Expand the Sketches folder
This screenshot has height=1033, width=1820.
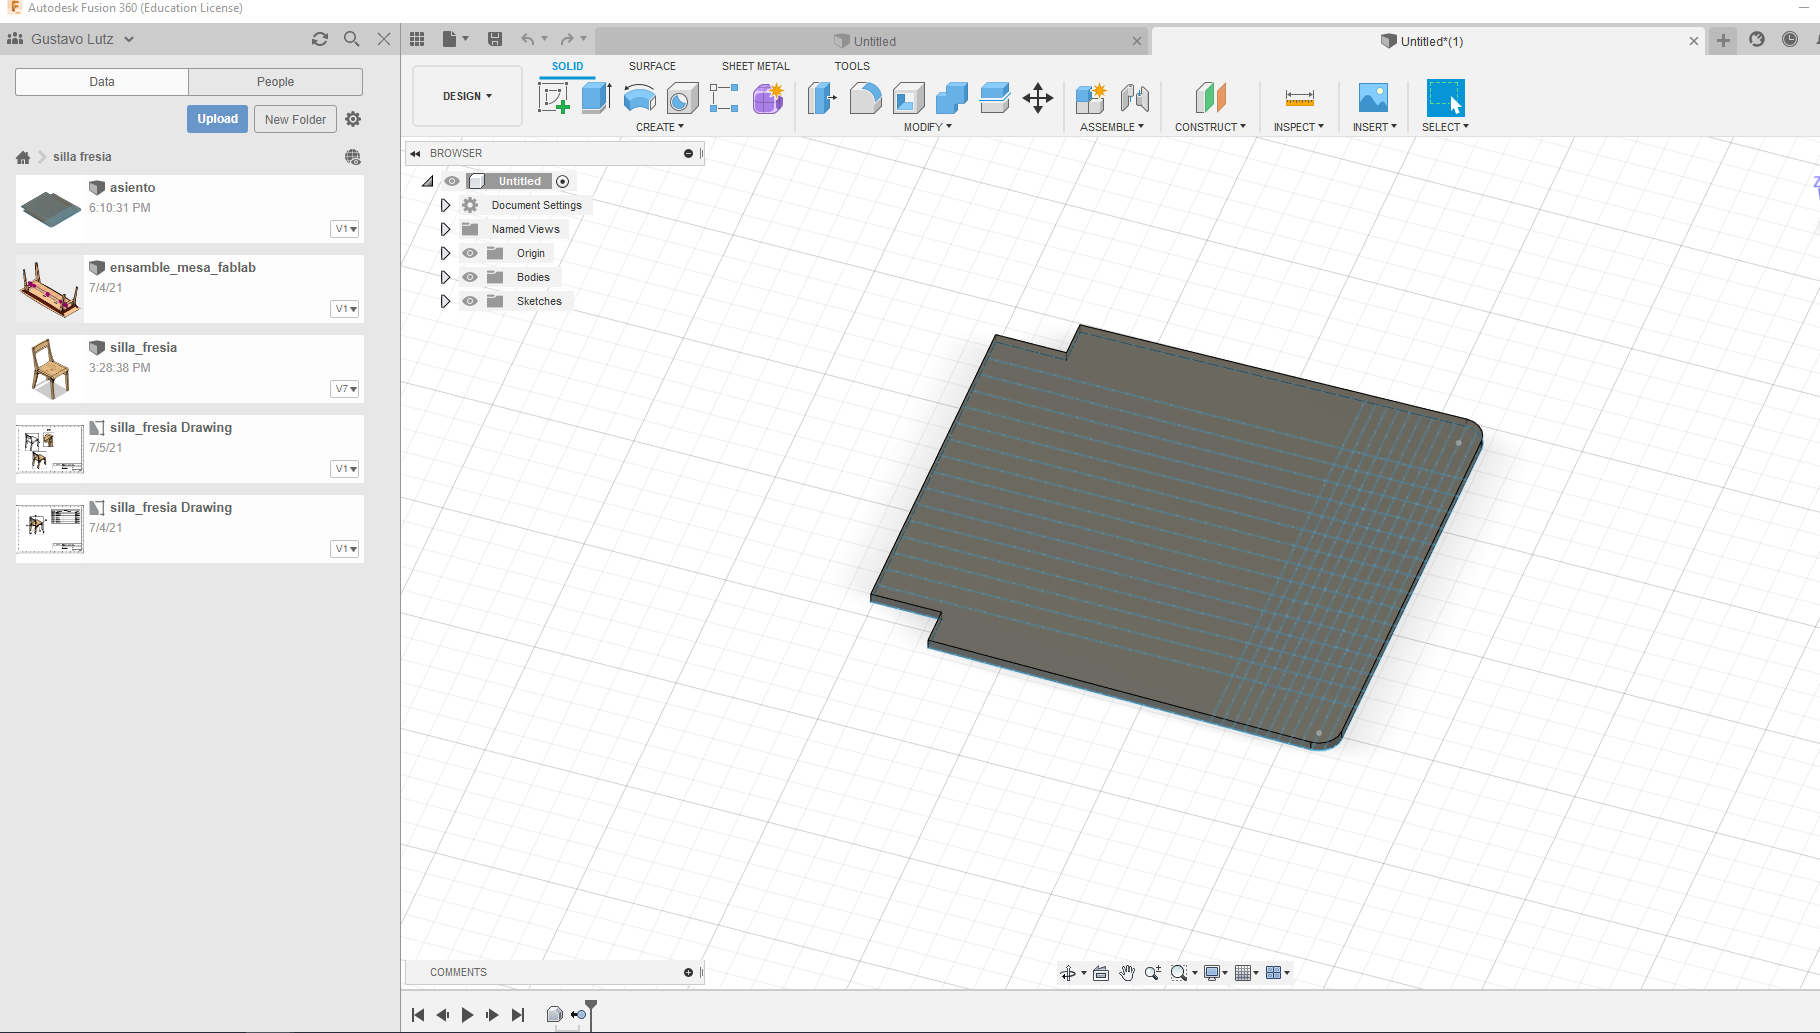click(x=445, y=301)
